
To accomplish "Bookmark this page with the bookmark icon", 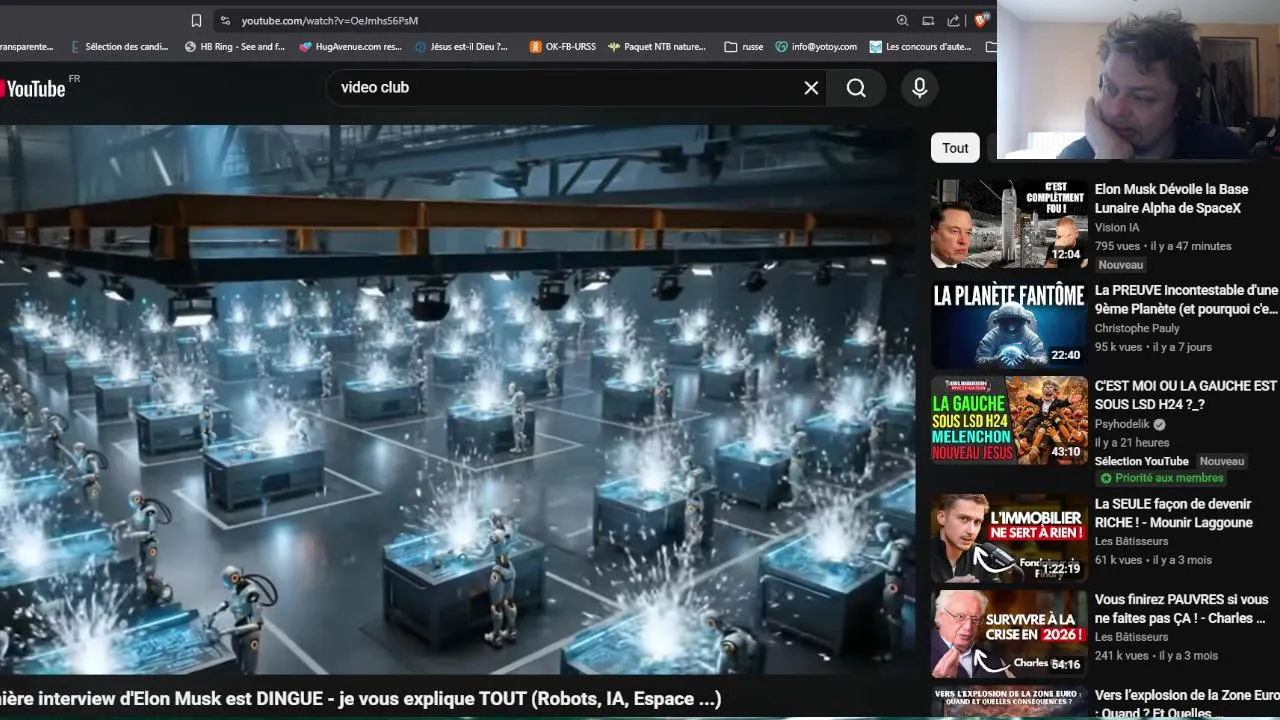I will pos(196,20).
